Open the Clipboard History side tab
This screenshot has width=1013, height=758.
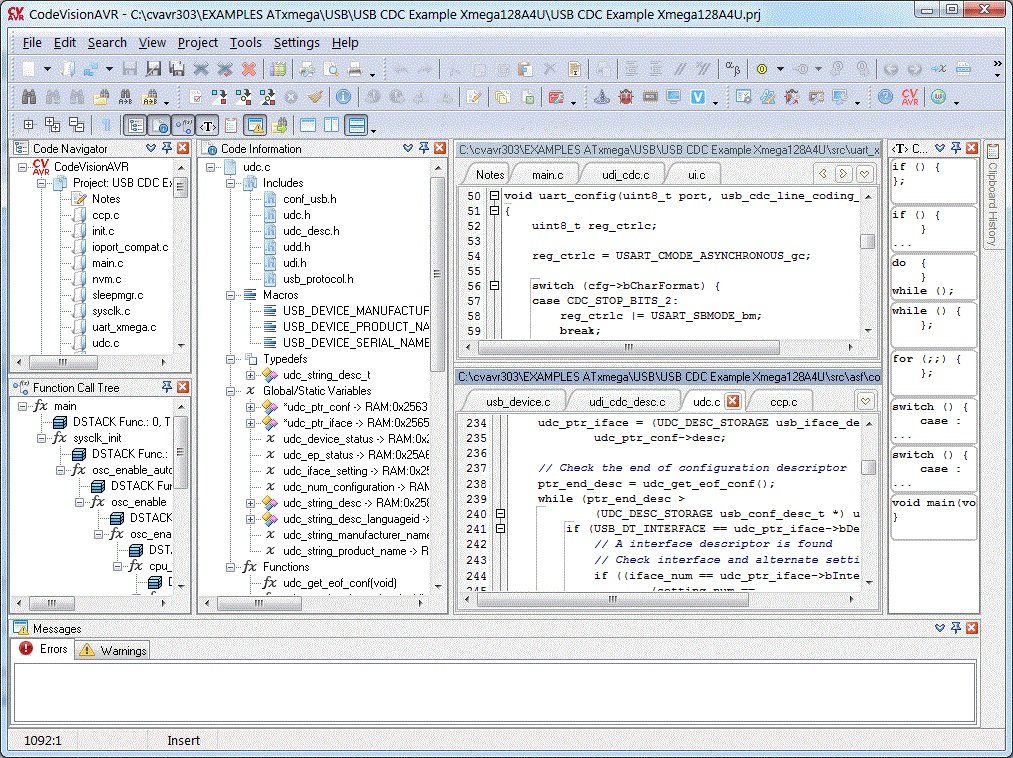(x=993, y=195)
